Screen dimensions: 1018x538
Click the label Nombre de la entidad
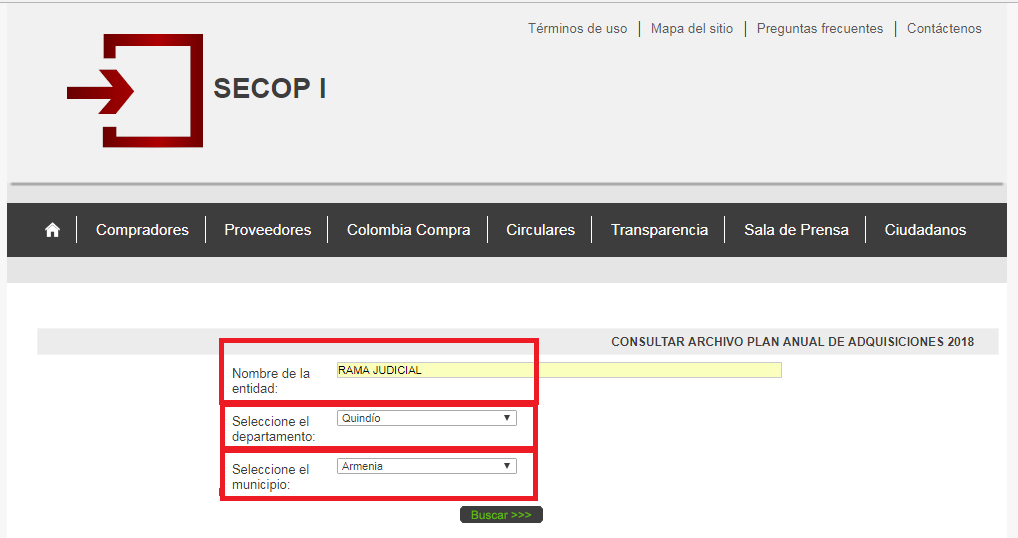tap(271, 381)
